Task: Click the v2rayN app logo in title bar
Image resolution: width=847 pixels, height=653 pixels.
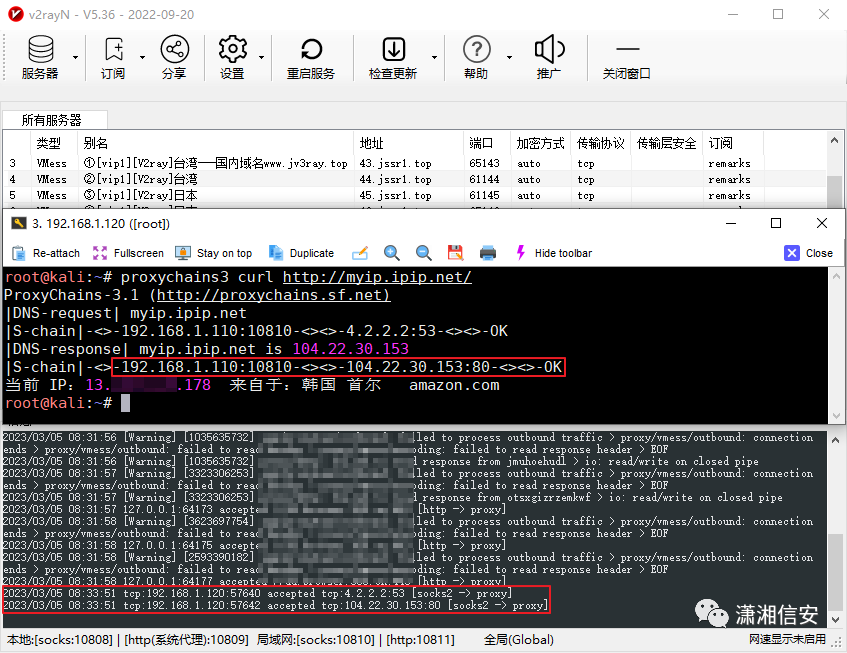Action: tap(16, 14)
